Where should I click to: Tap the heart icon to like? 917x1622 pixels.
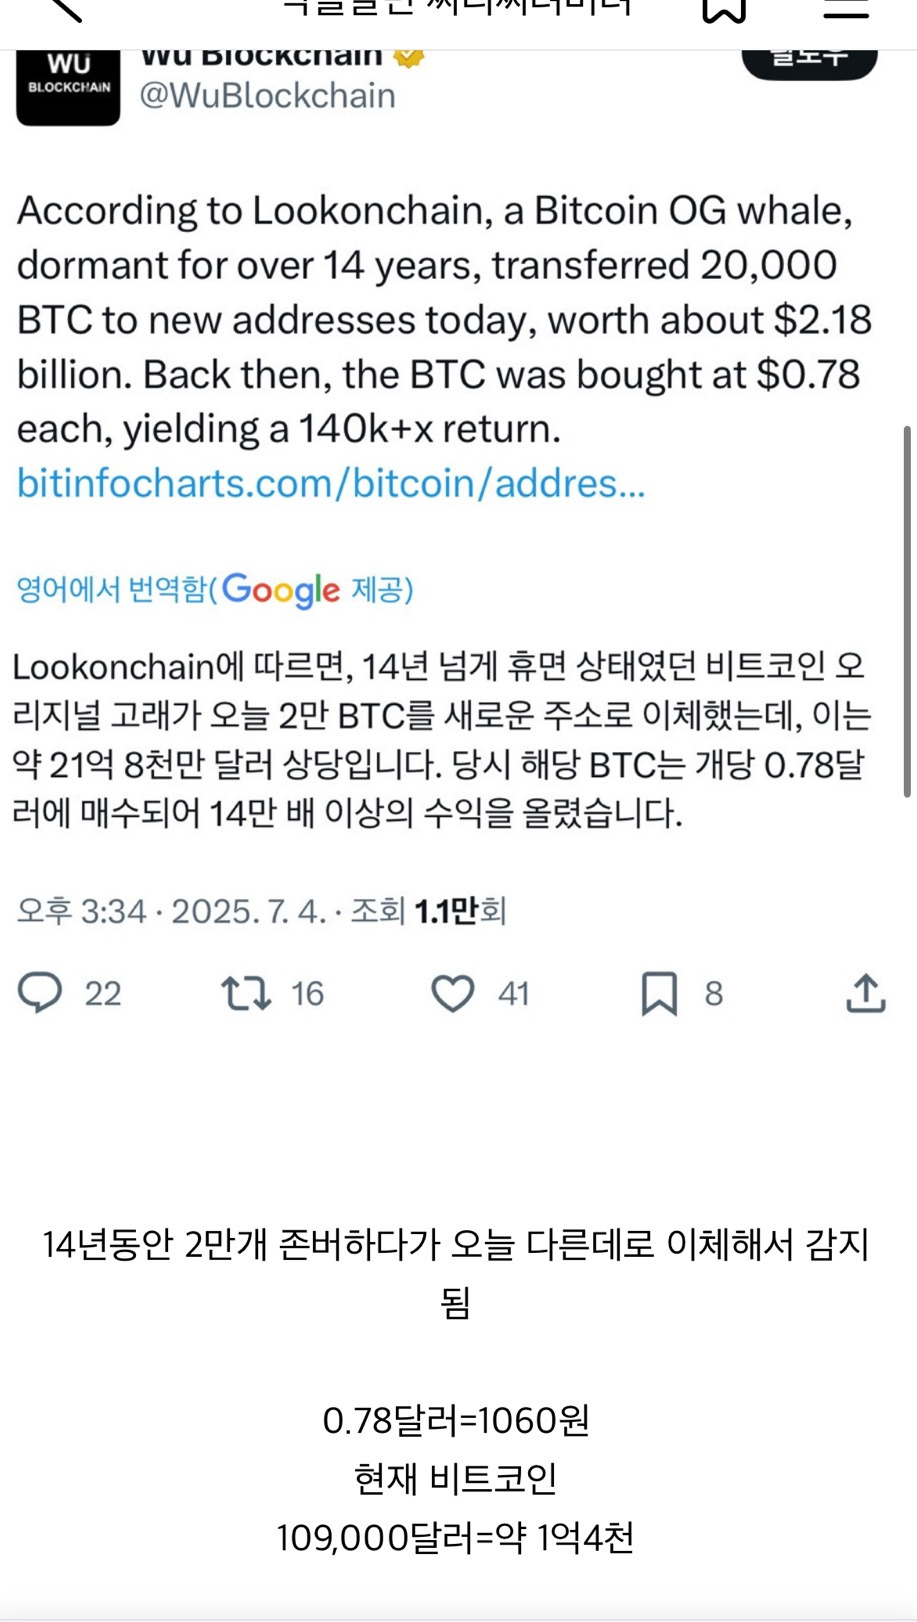(453, 993)
